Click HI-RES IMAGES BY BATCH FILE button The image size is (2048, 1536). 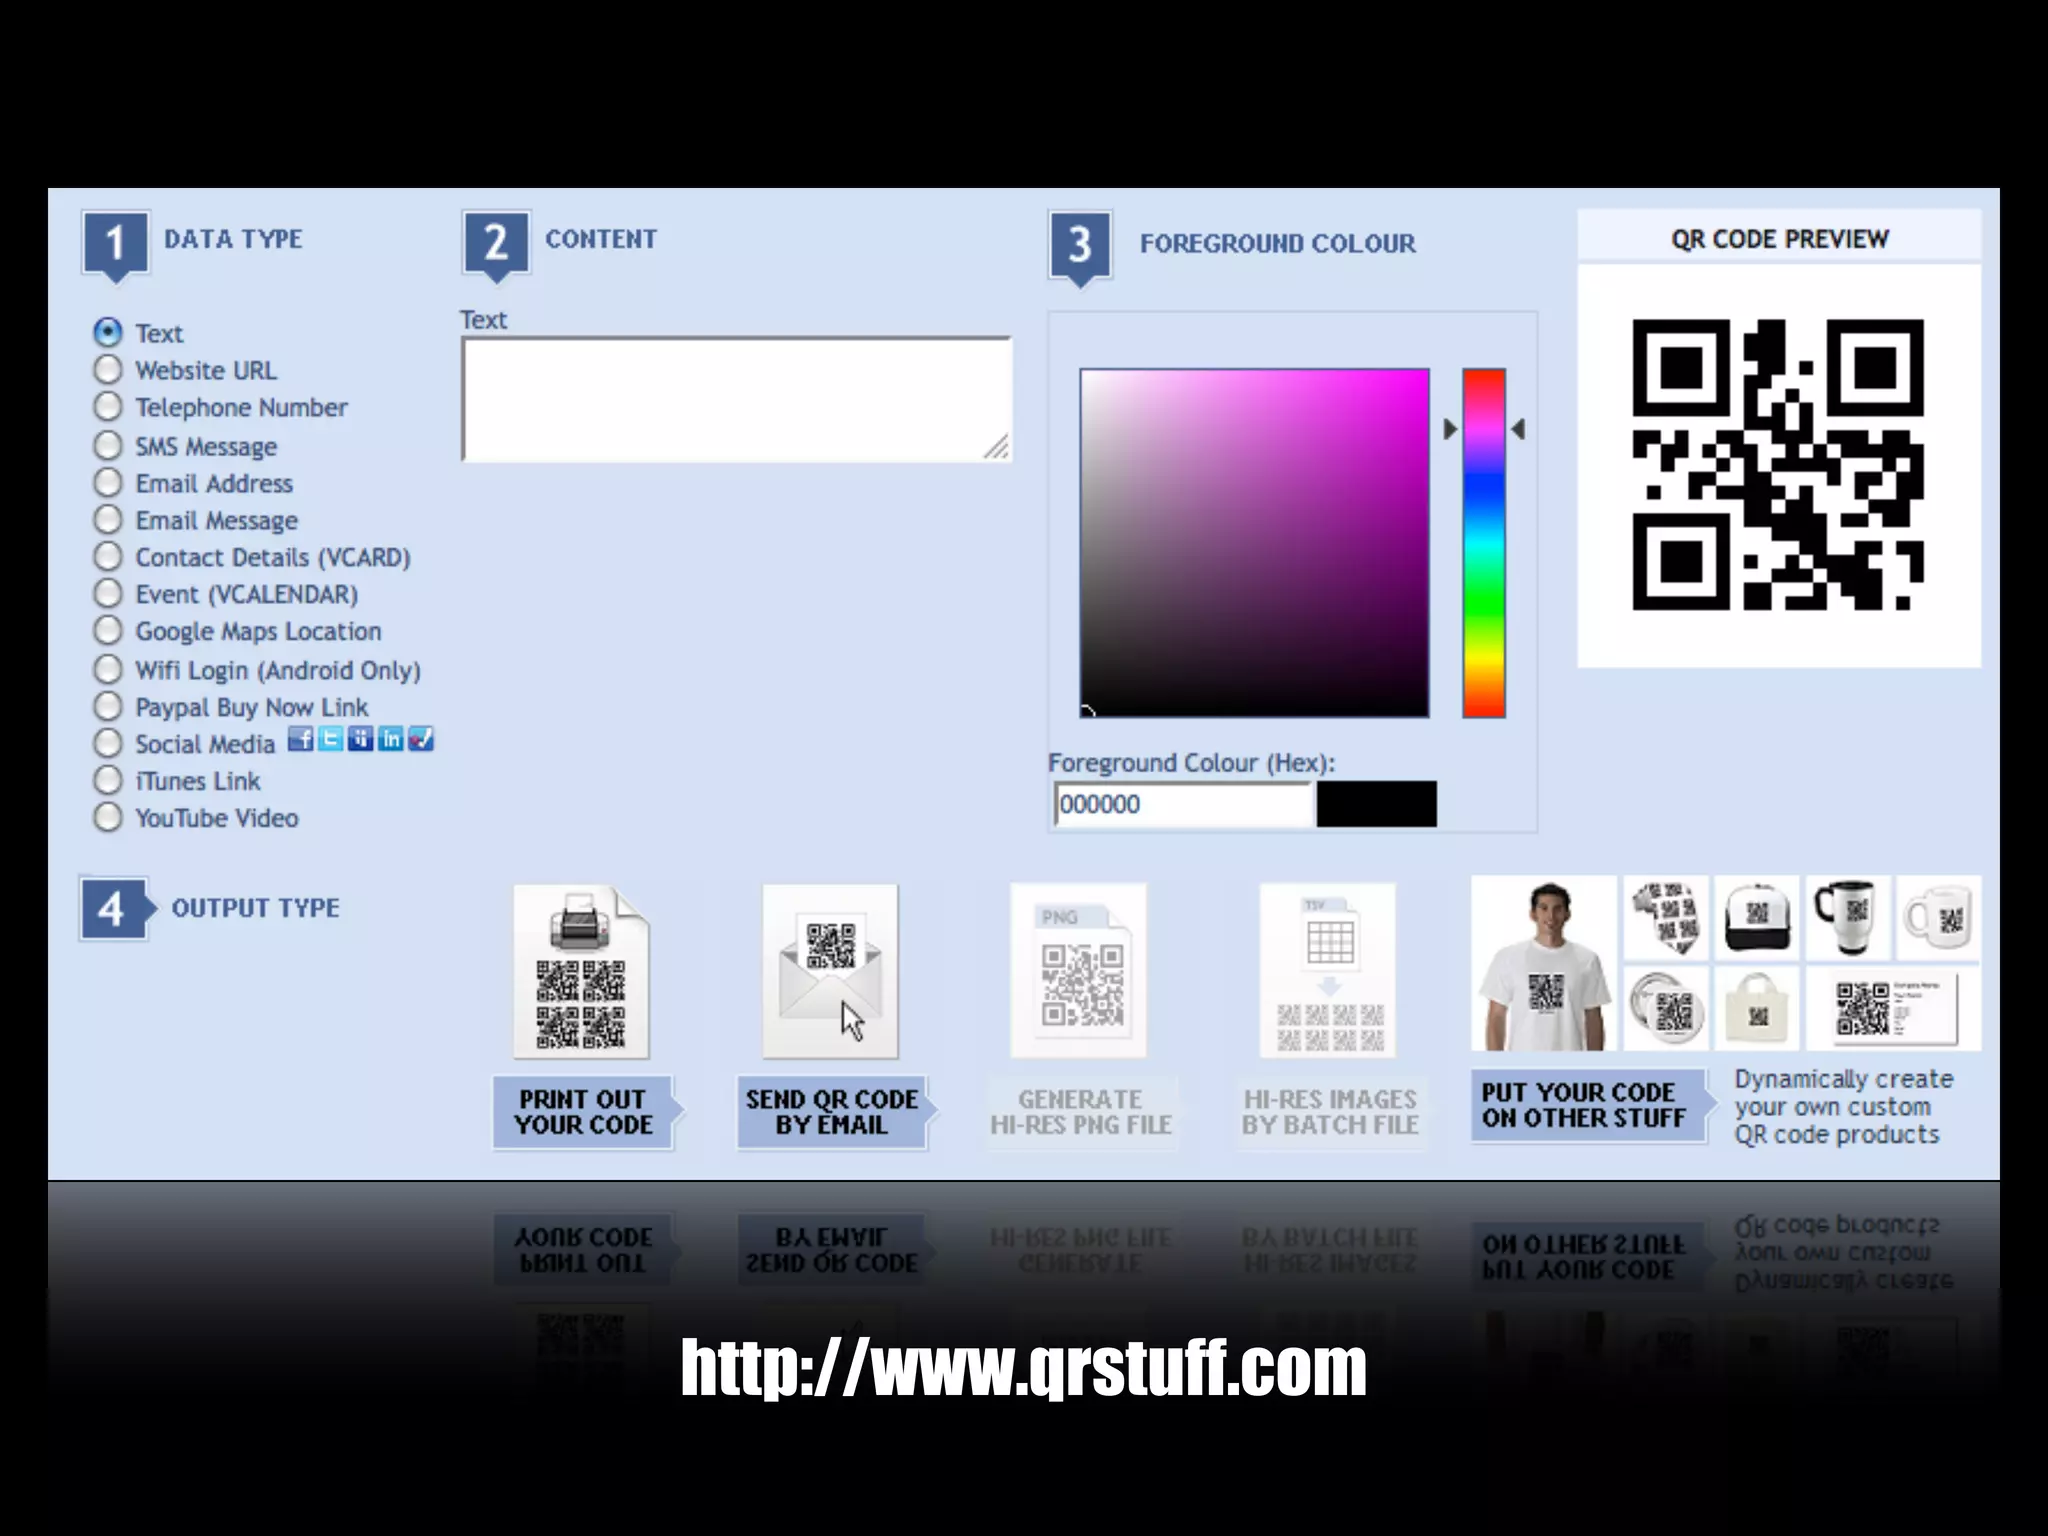pyautogui.click(x=1330, y=1112)
